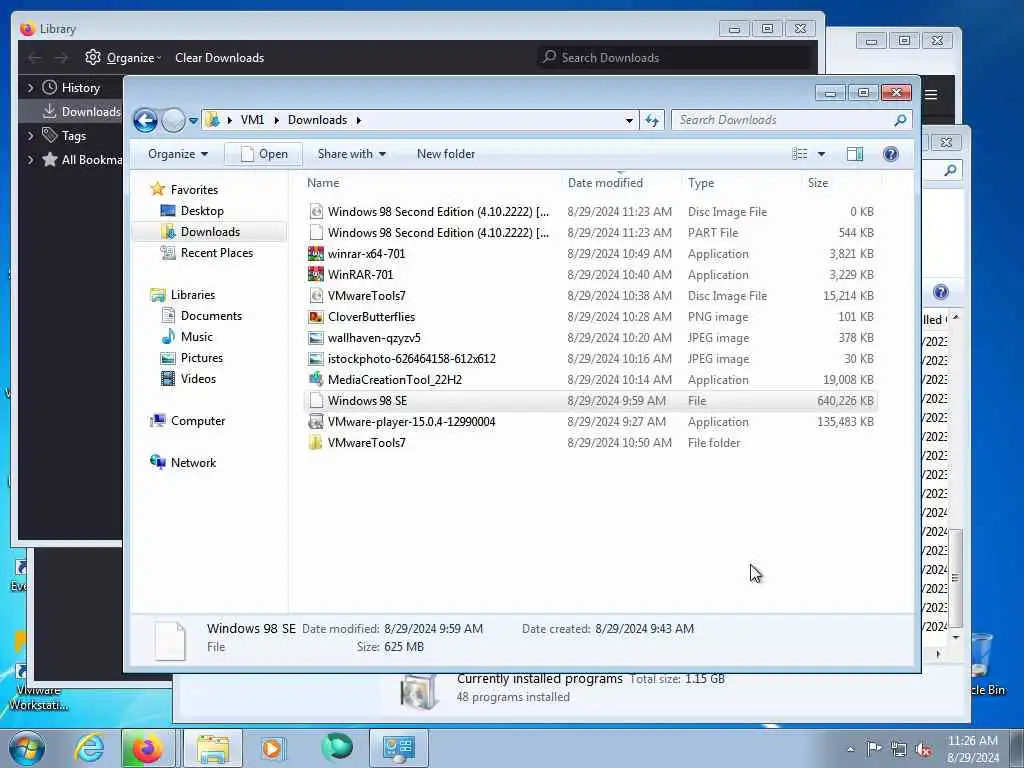
Task: Click the Control Panel taskbar icon
Action: [399, 748]
